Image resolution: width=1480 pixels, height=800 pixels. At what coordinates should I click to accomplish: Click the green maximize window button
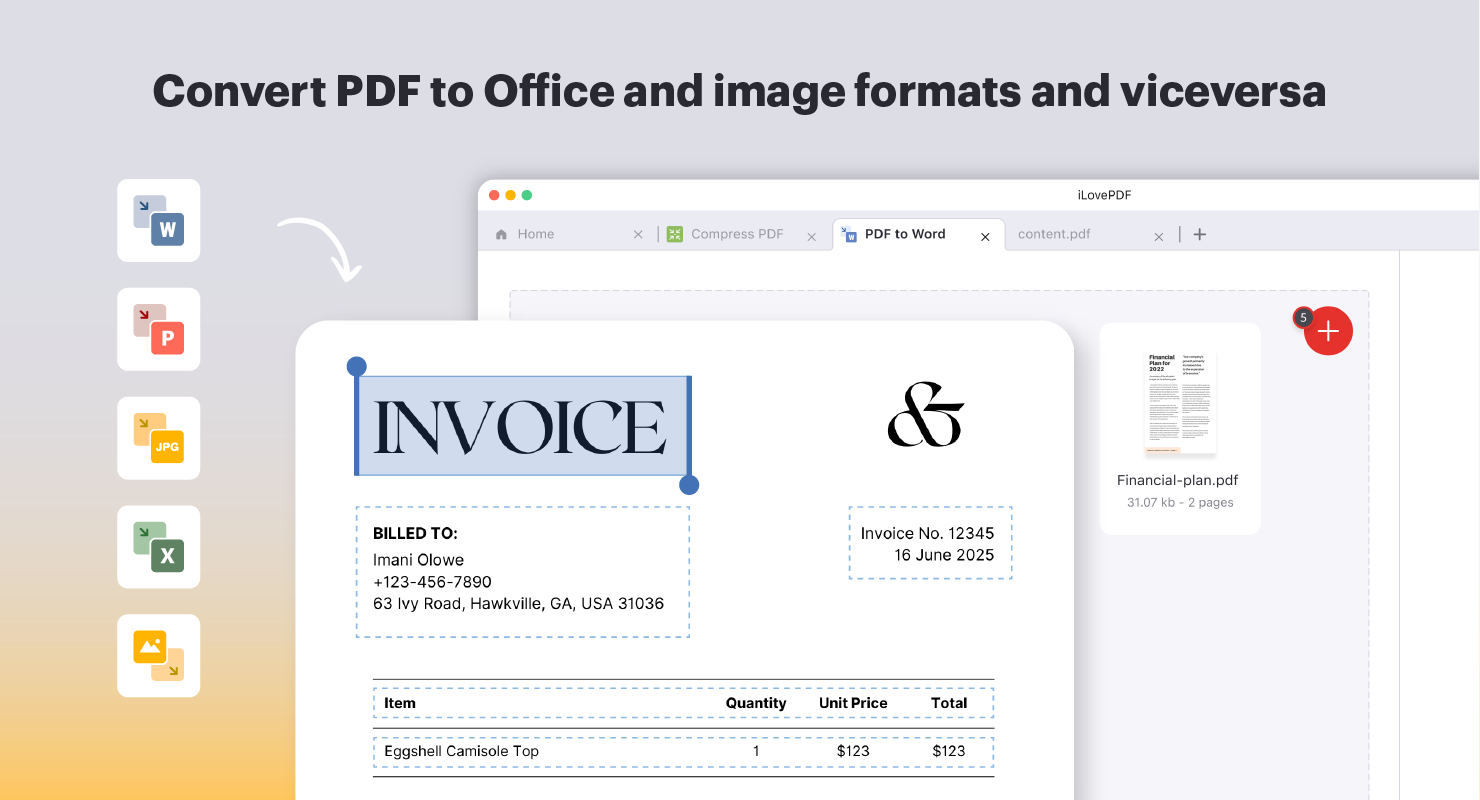527,195
